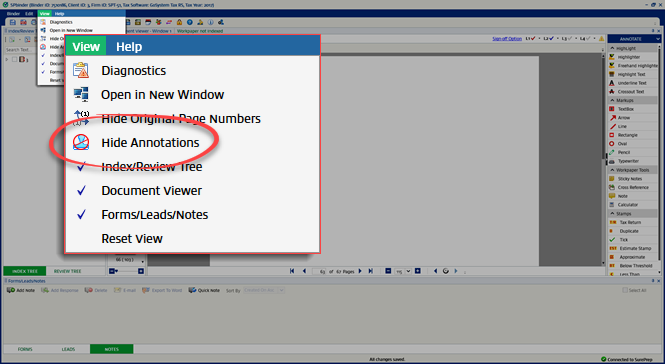
Task: Collapse the Markups section
Action: point(612,101)
